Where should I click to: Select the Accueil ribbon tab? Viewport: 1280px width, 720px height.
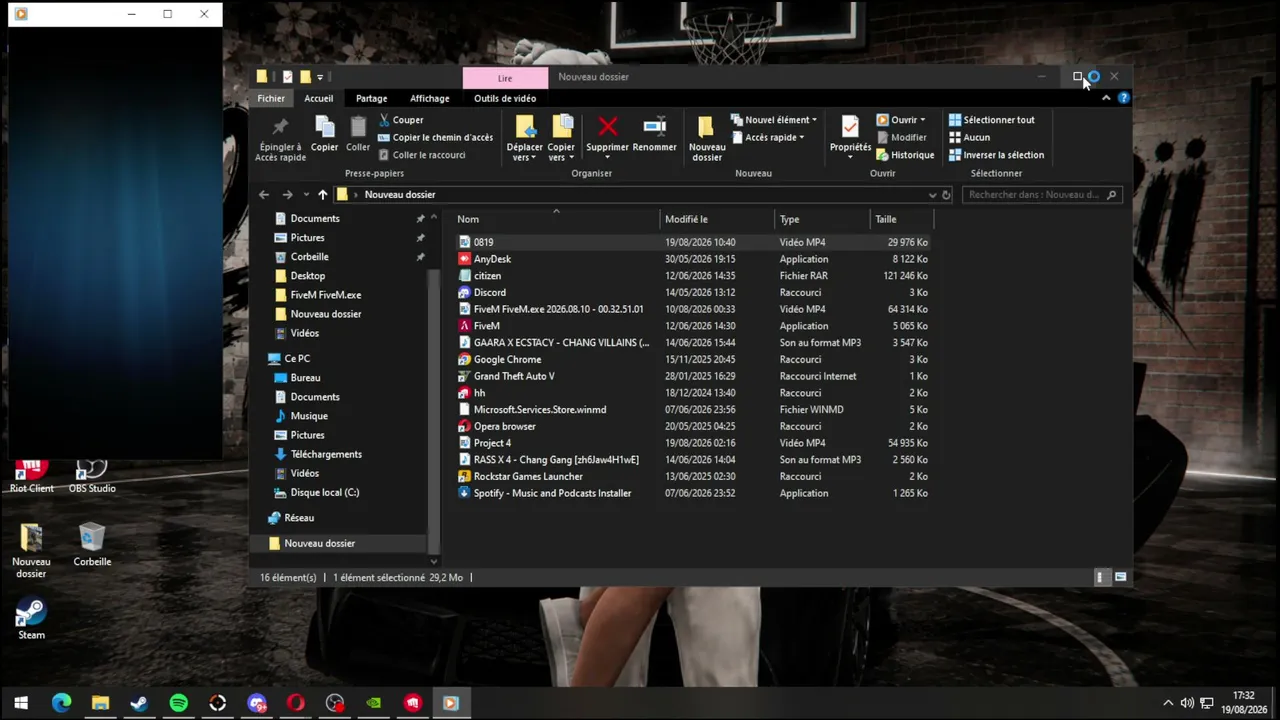[x=319, y=98]
